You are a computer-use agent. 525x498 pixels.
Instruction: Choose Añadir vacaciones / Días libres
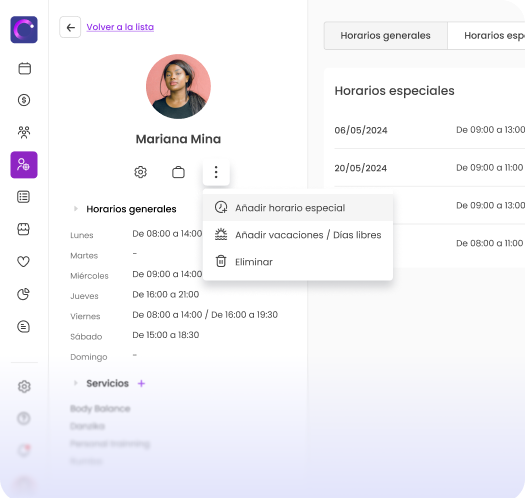click(298, 235)
